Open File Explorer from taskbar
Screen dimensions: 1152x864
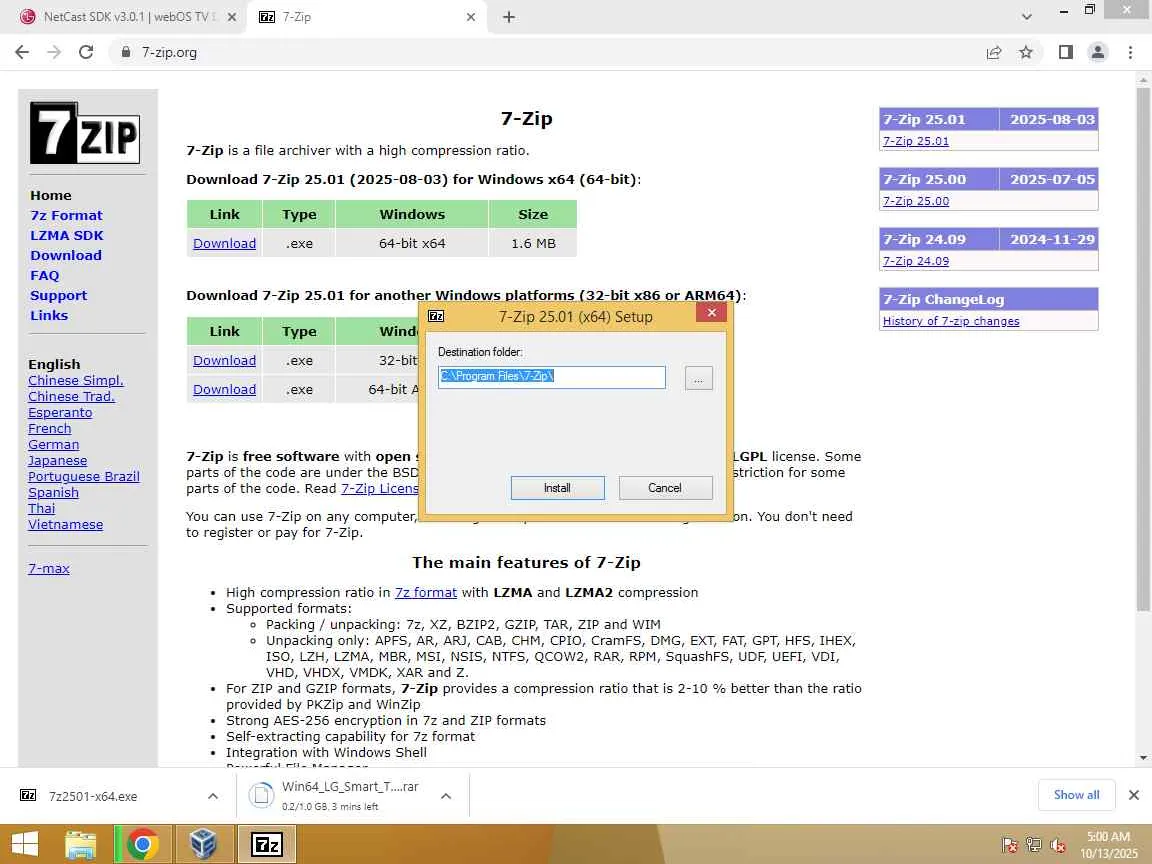click(x=81, y=845)
